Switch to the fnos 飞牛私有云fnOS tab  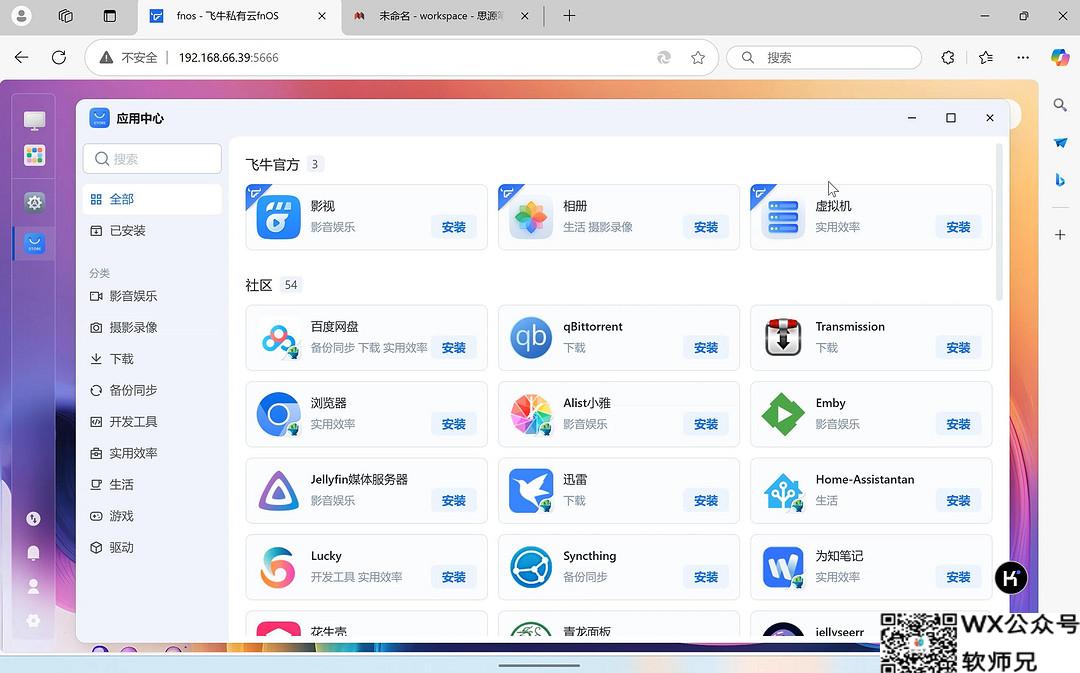pyautogui.click(x=238, y=16)
